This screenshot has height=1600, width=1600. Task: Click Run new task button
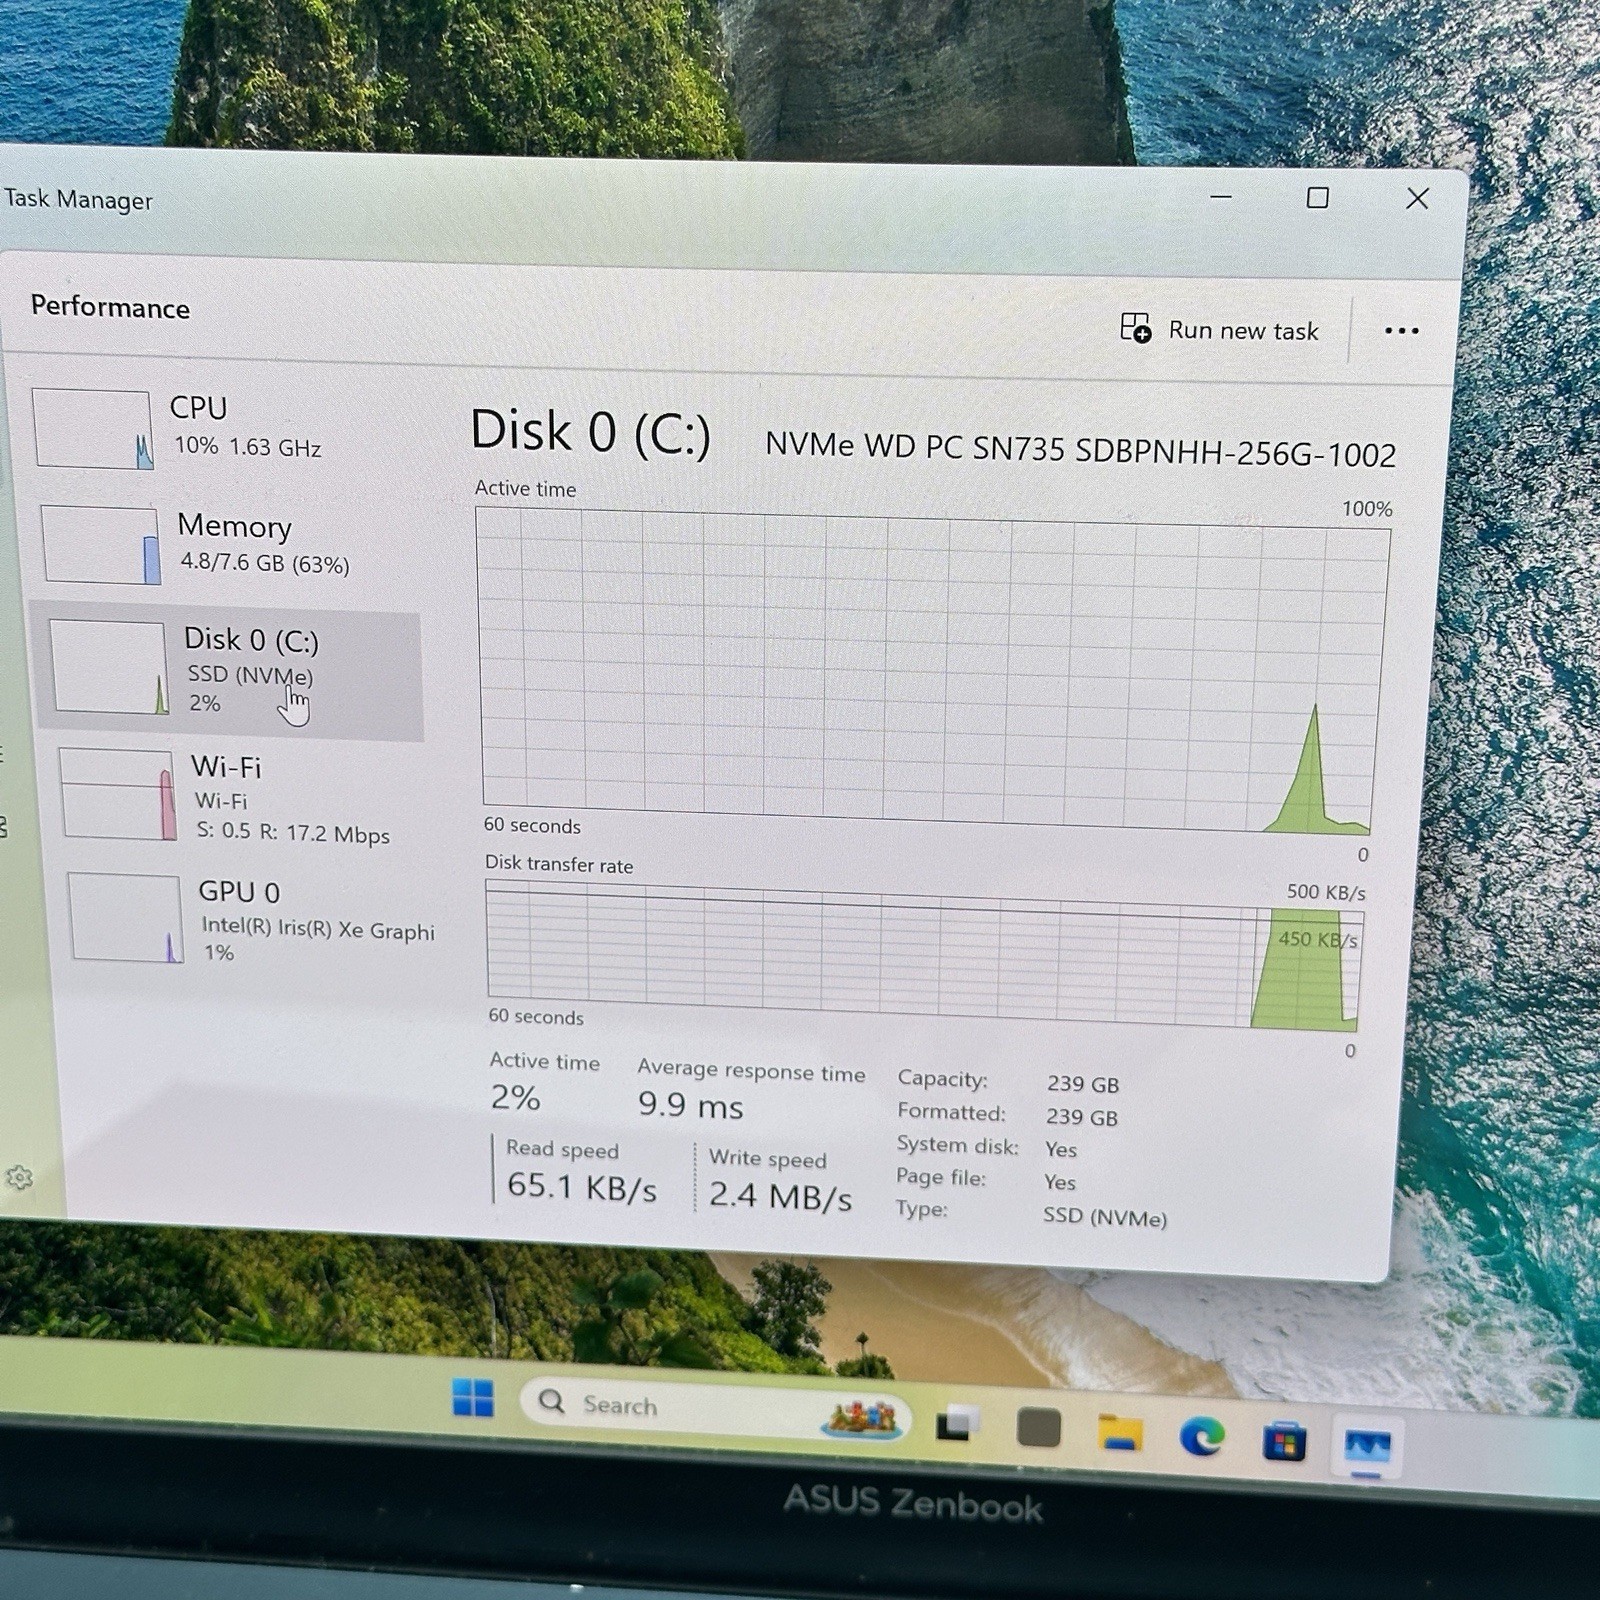[1219, 329]
